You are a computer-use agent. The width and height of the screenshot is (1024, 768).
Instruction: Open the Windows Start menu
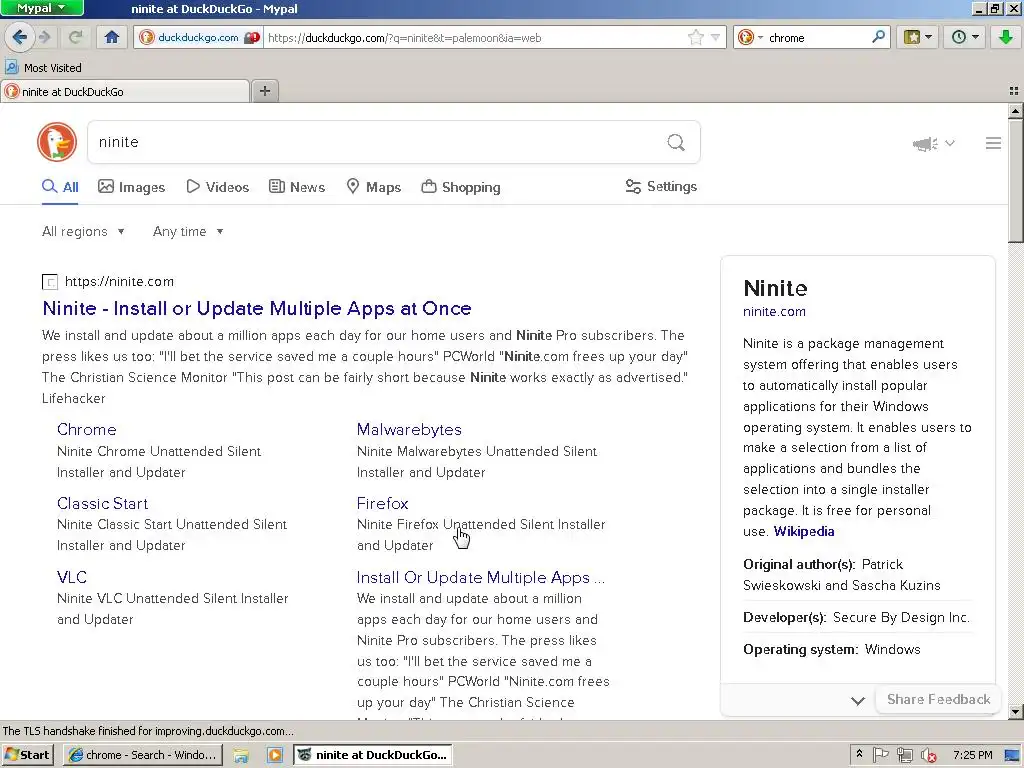[x=27, y=754]
